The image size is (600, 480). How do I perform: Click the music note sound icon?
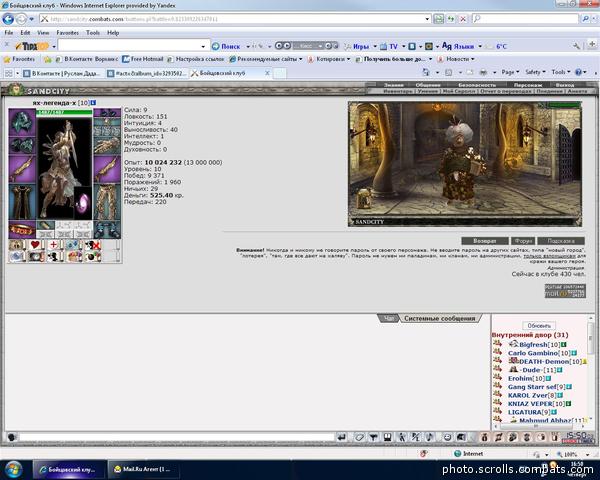point(430,437)
